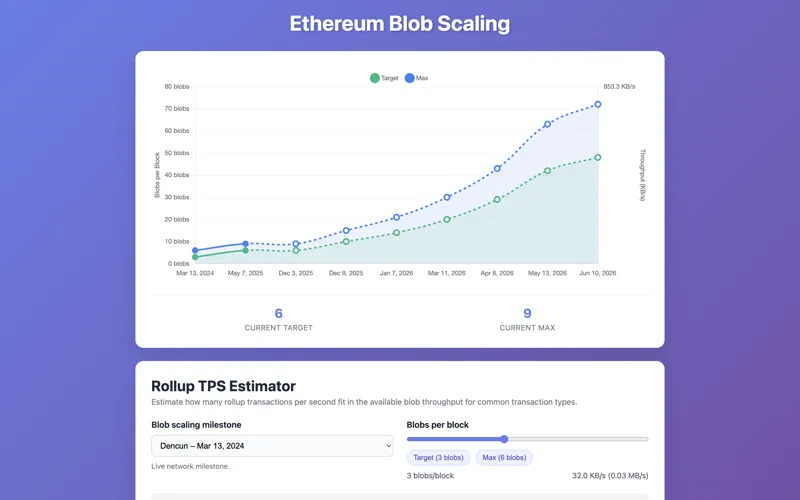800x500 pixels.
Task: Toggle the Max series in chart legend
Action: (x=417, y=78)
